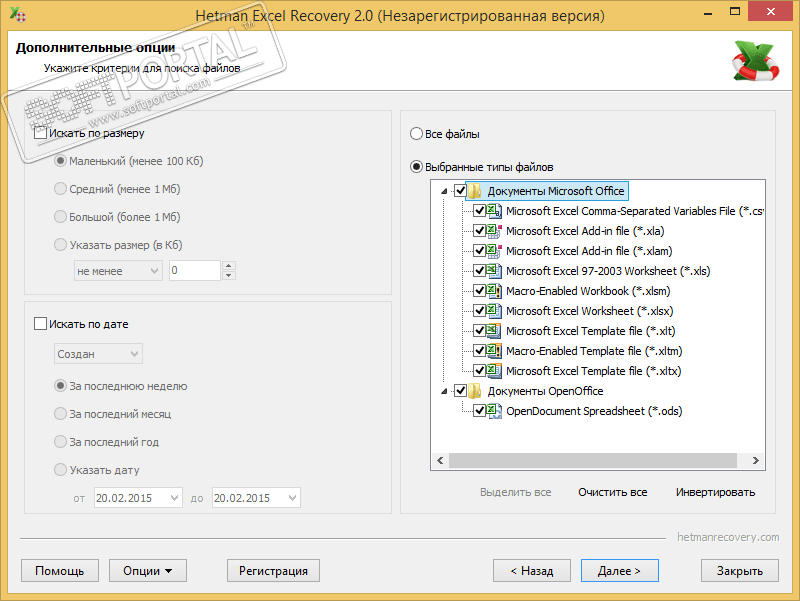Screen dimensions: 800x601
Task: Click the Macro-Enabled Template (*.xltm) file icon
Action: [x=494, y=351]
